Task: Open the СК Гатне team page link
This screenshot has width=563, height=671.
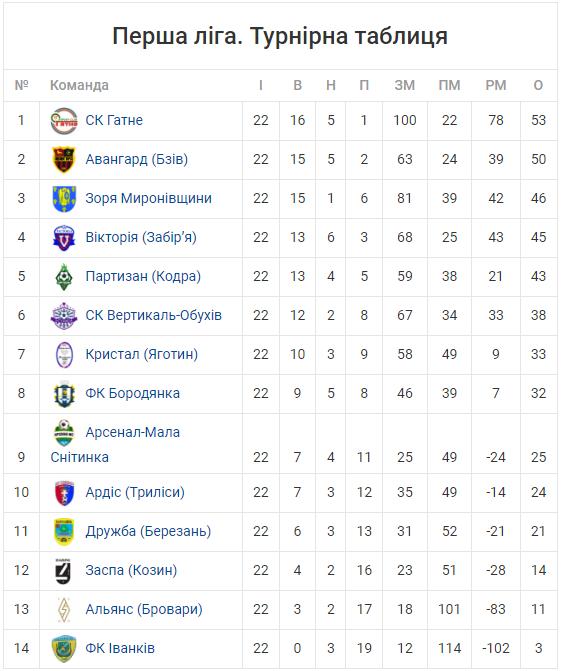Action: pyautogui.click(x=114, y=120)
